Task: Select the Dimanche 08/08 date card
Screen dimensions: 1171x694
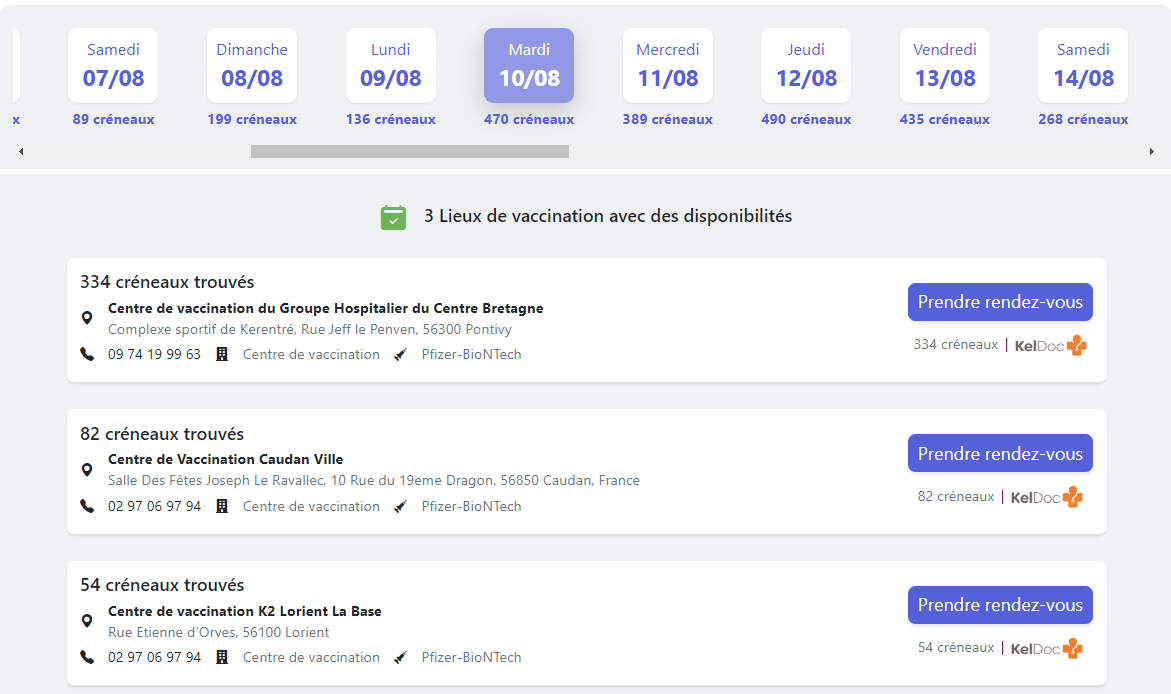Action: click(252, 66)
